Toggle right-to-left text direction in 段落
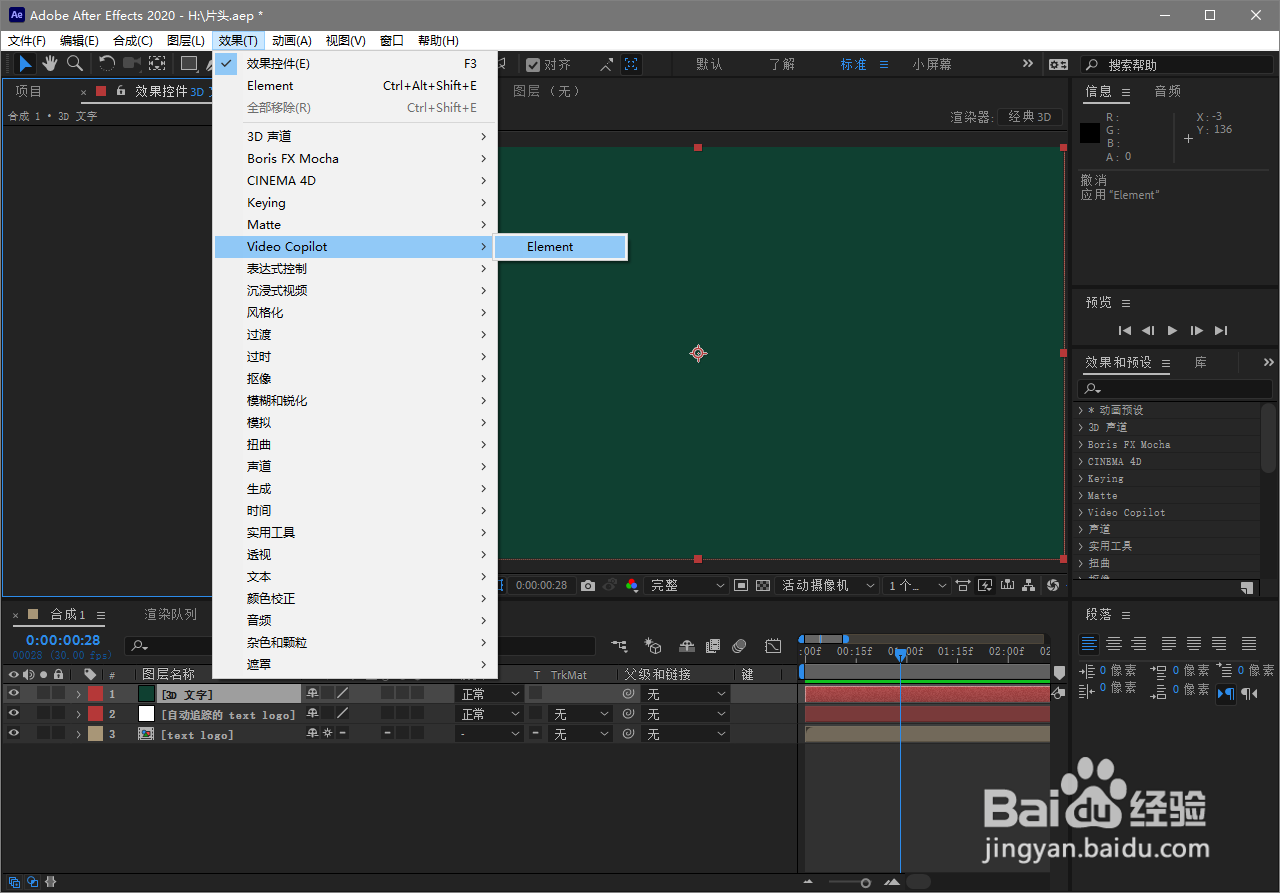The image size is (1280, 893). 1249,693
